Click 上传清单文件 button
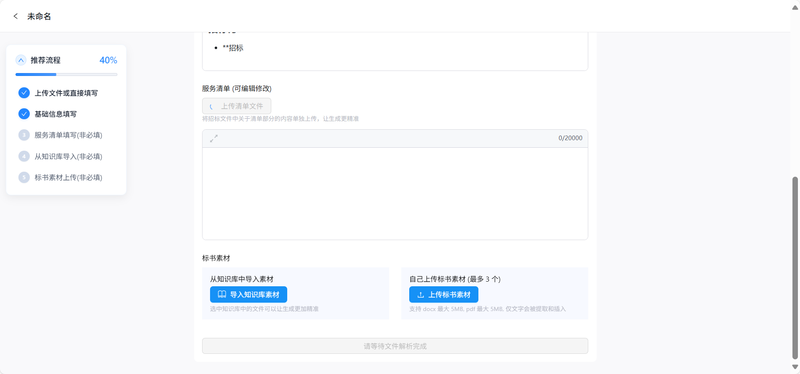800x374 pixels. [237, 106]
